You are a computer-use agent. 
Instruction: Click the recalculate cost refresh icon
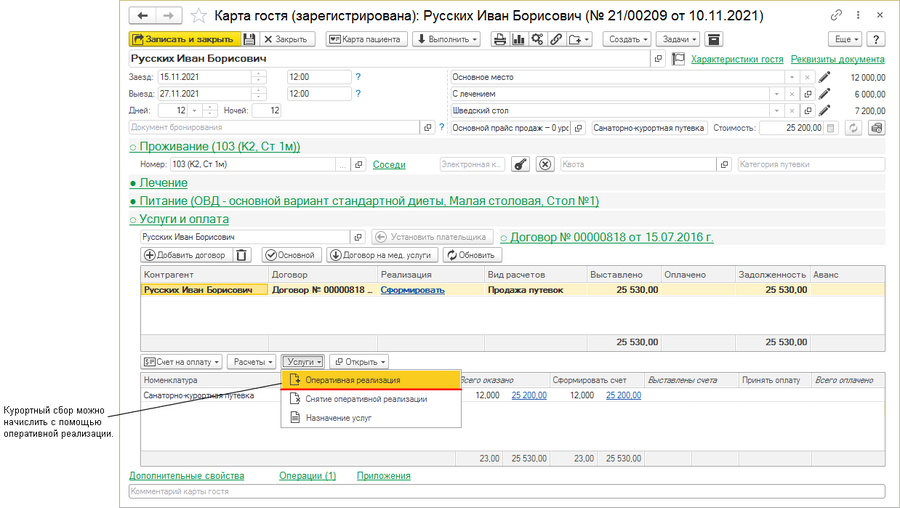[853, 128]
